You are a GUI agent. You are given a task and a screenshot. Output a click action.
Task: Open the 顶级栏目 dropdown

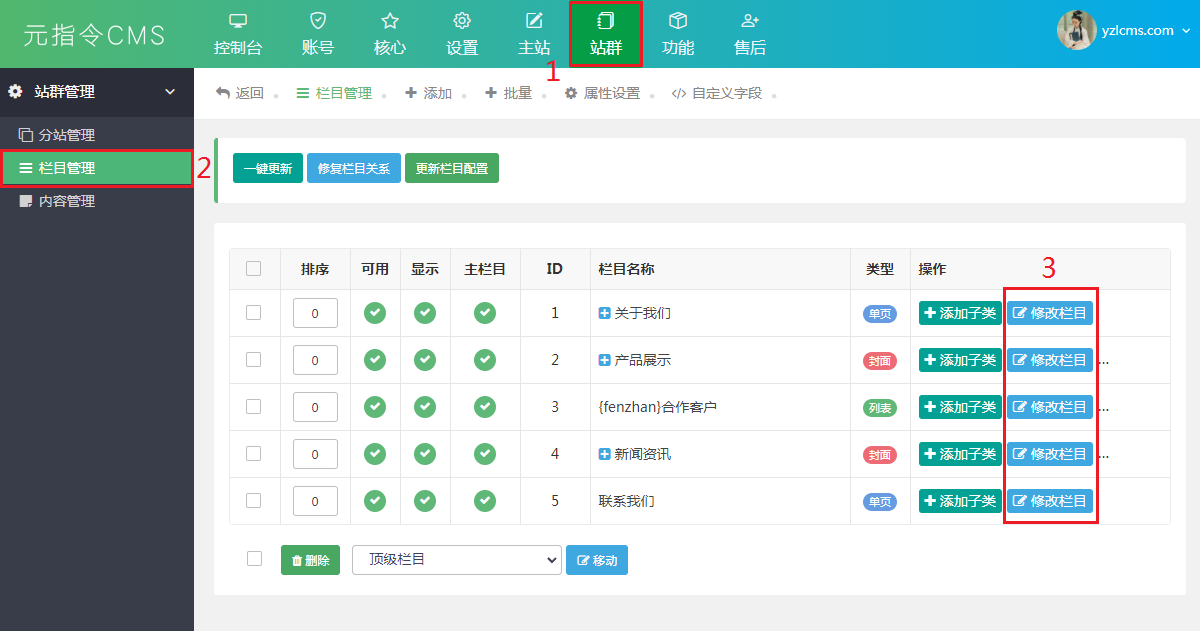[x=457, y=560]
